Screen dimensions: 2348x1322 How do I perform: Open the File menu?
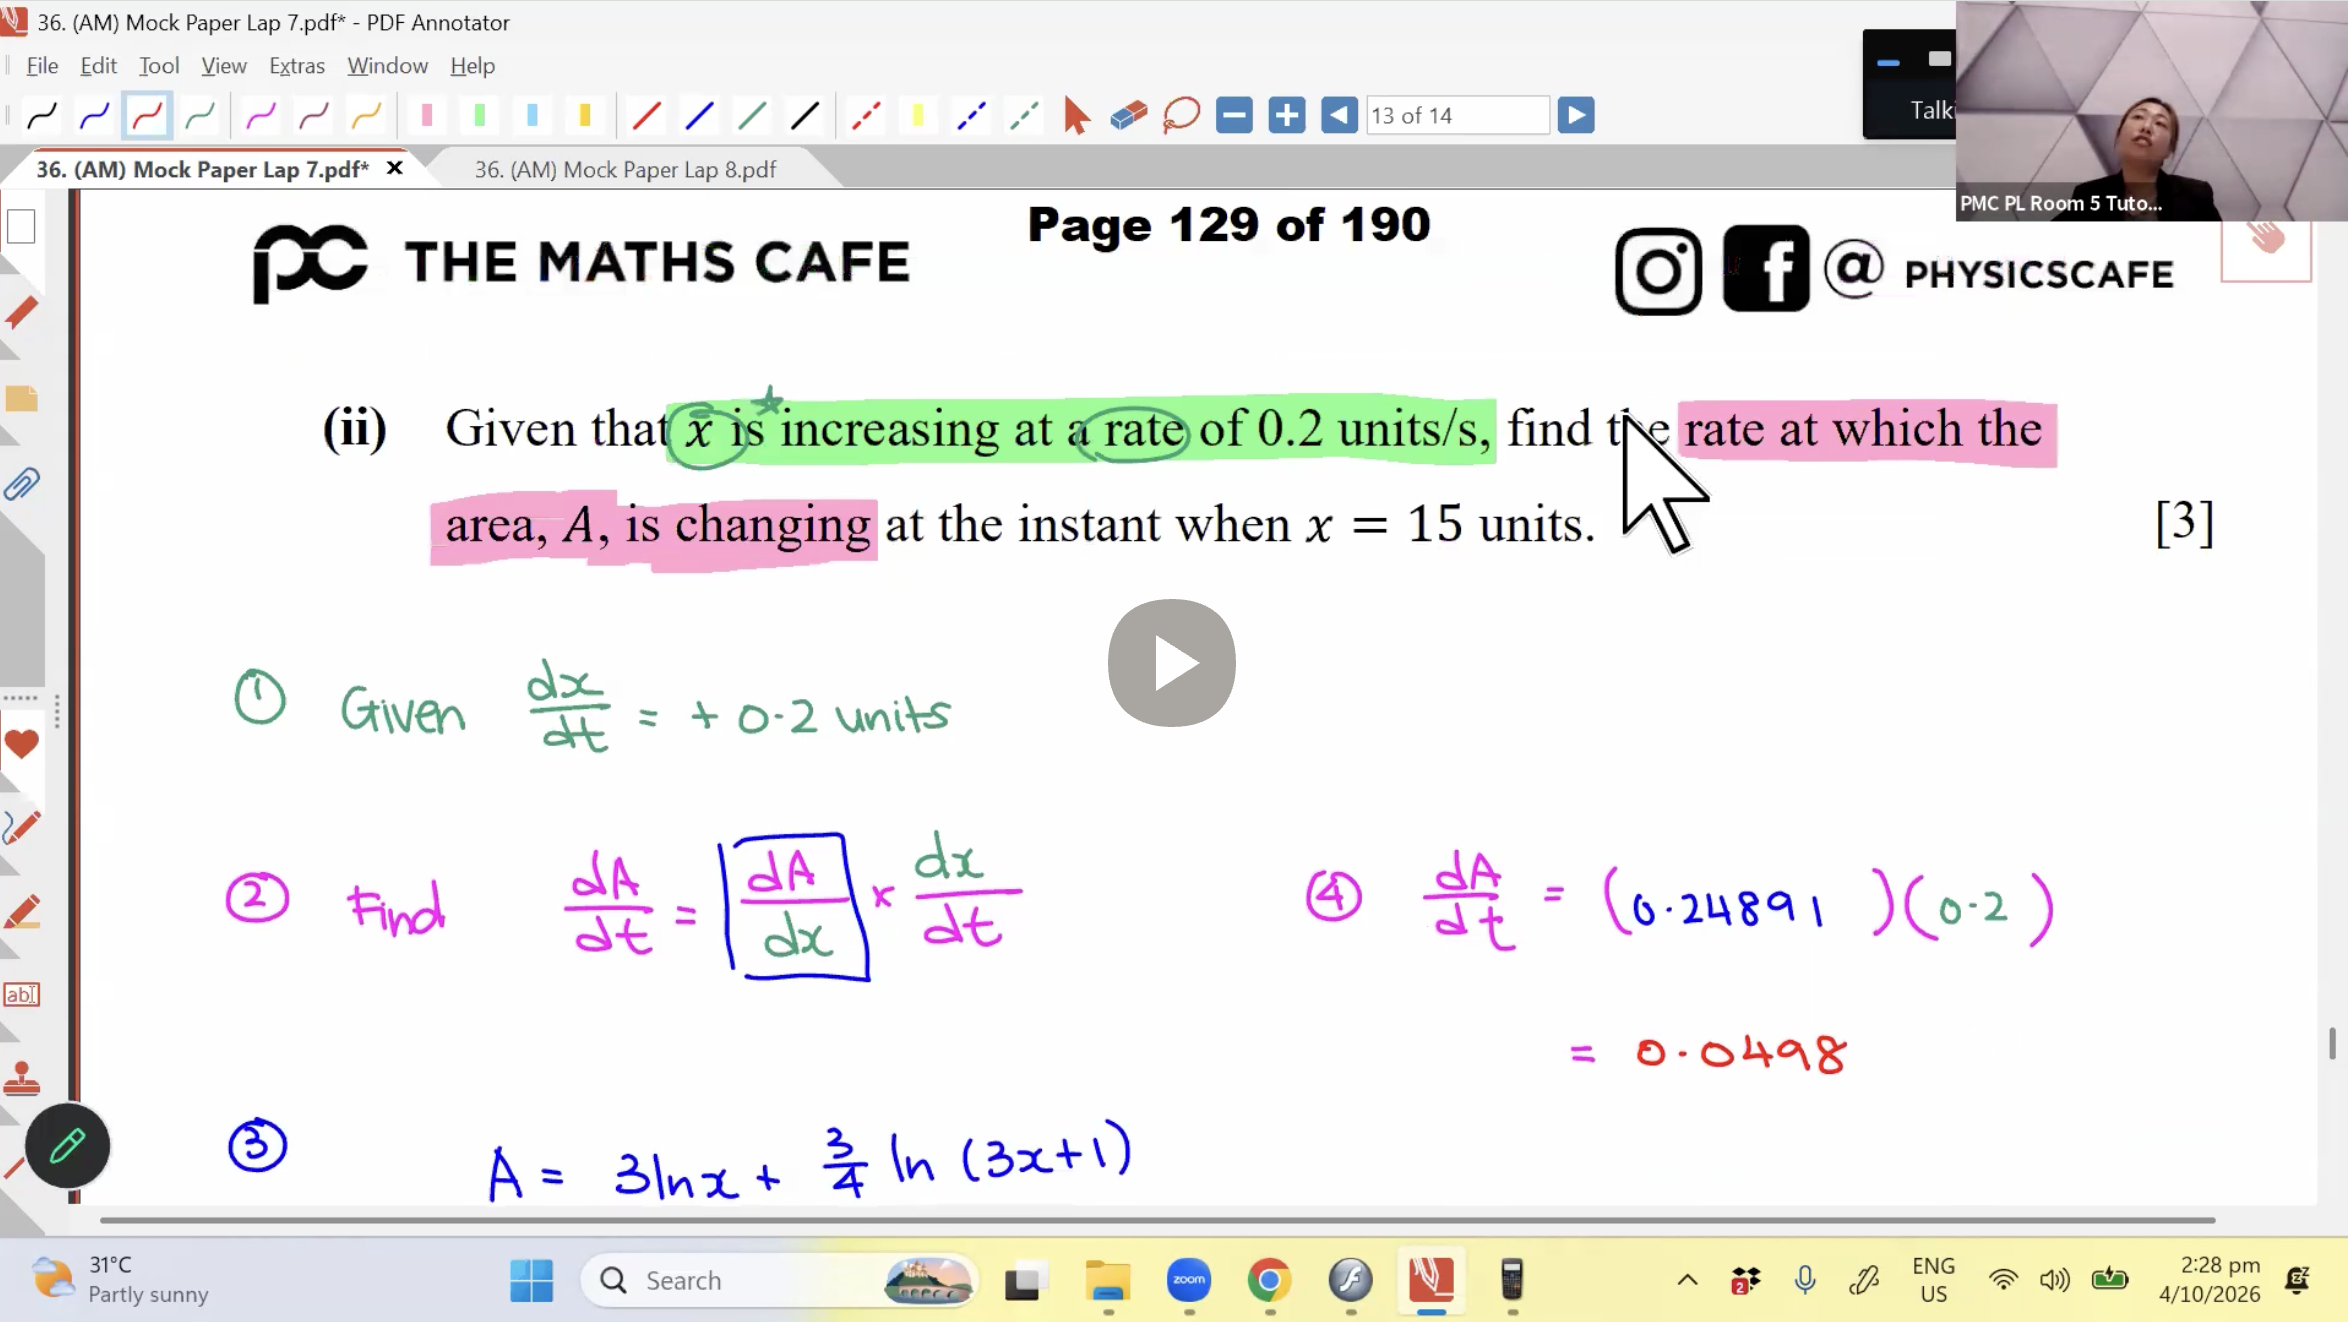click(42, 66)
